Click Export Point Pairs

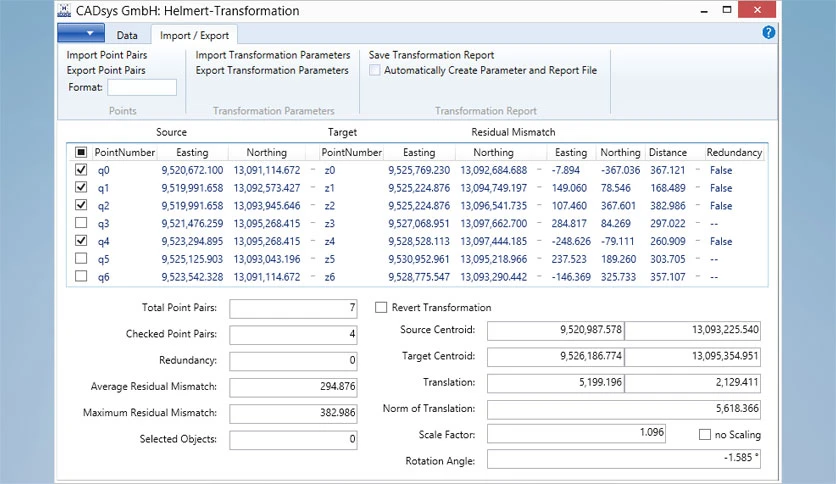pos(106,70)
